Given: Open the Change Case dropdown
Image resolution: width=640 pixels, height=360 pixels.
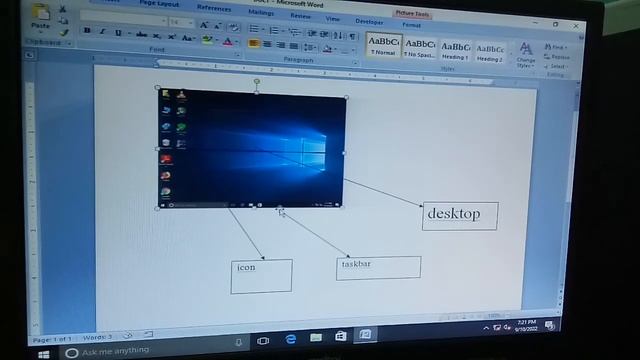Looking at the screenshot, I should [188, 38].
